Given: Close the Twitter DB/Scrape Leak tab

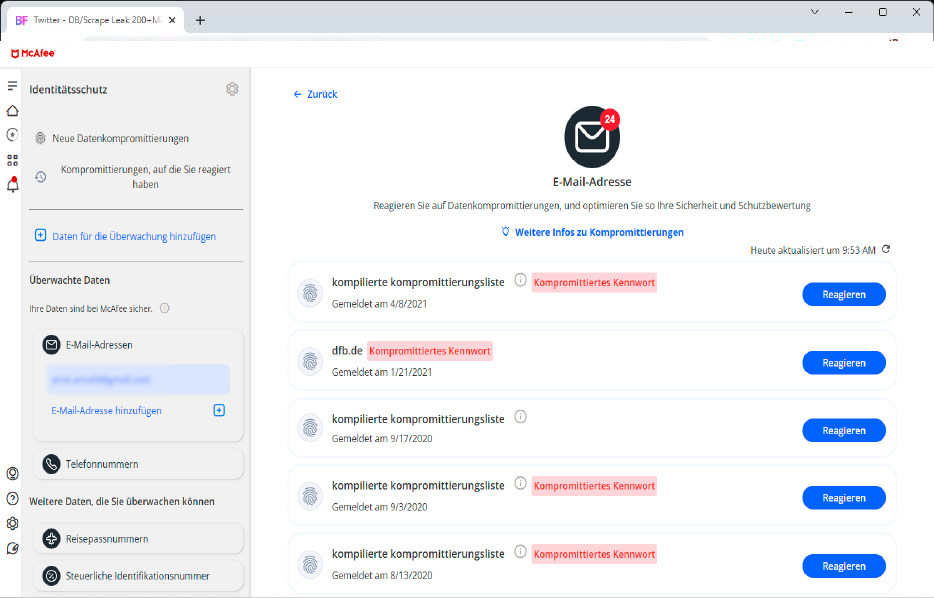Looking at the screenshot, I should tap(172, 20).
